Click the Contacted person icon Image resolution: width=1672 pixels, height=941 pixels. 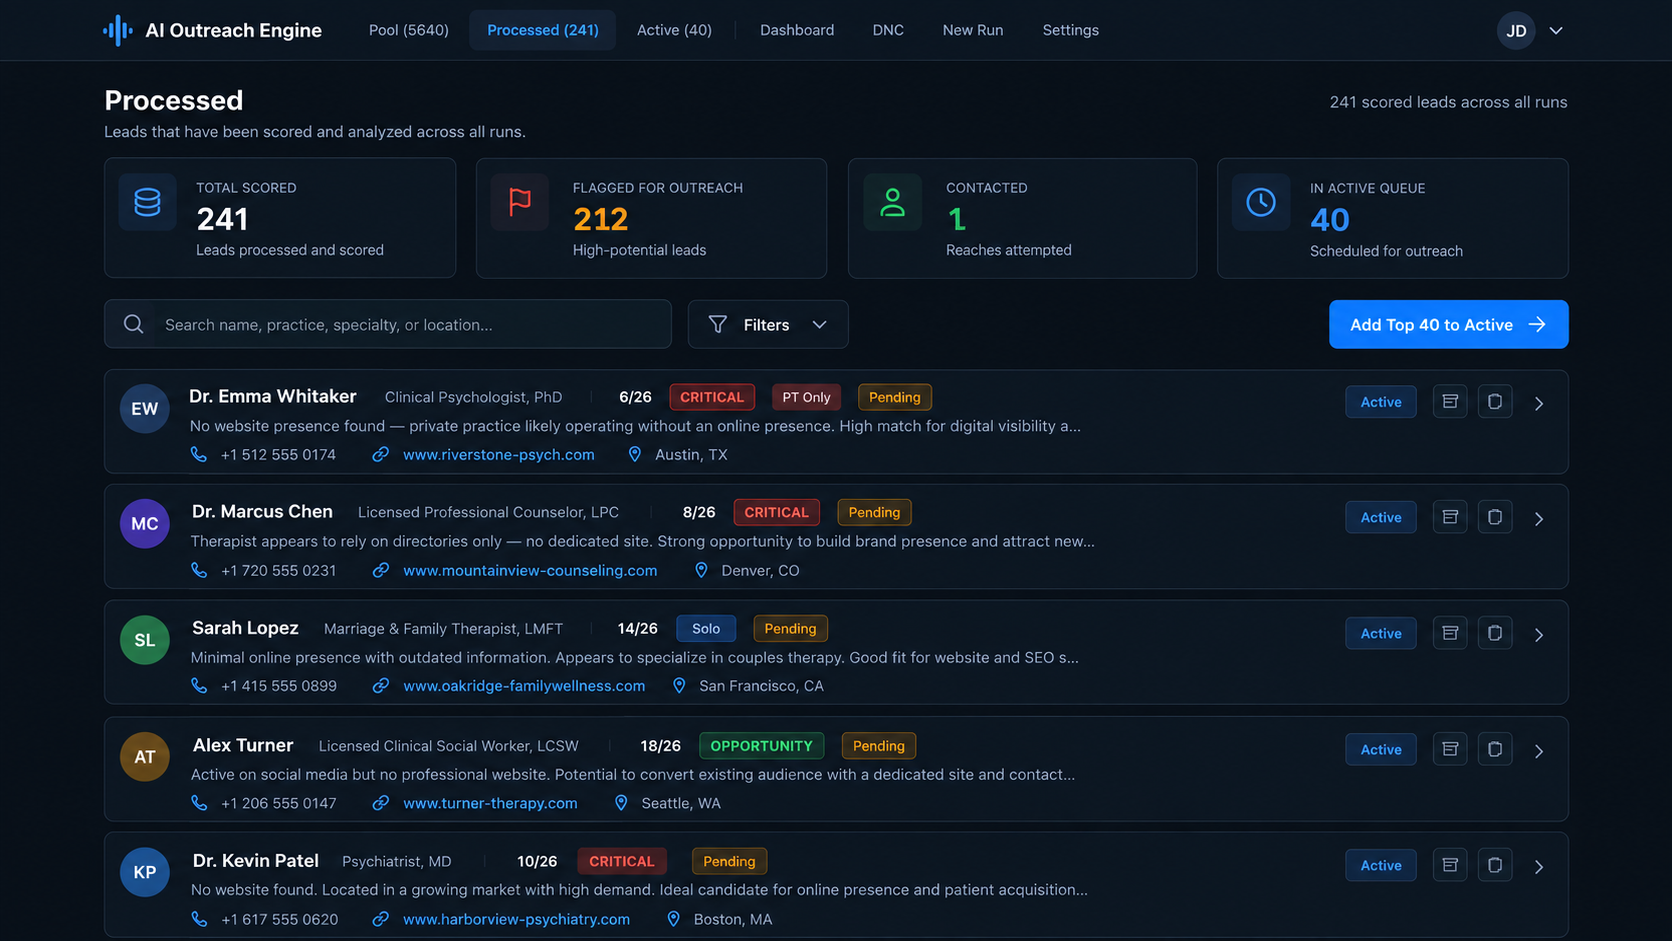pos(893,202)
